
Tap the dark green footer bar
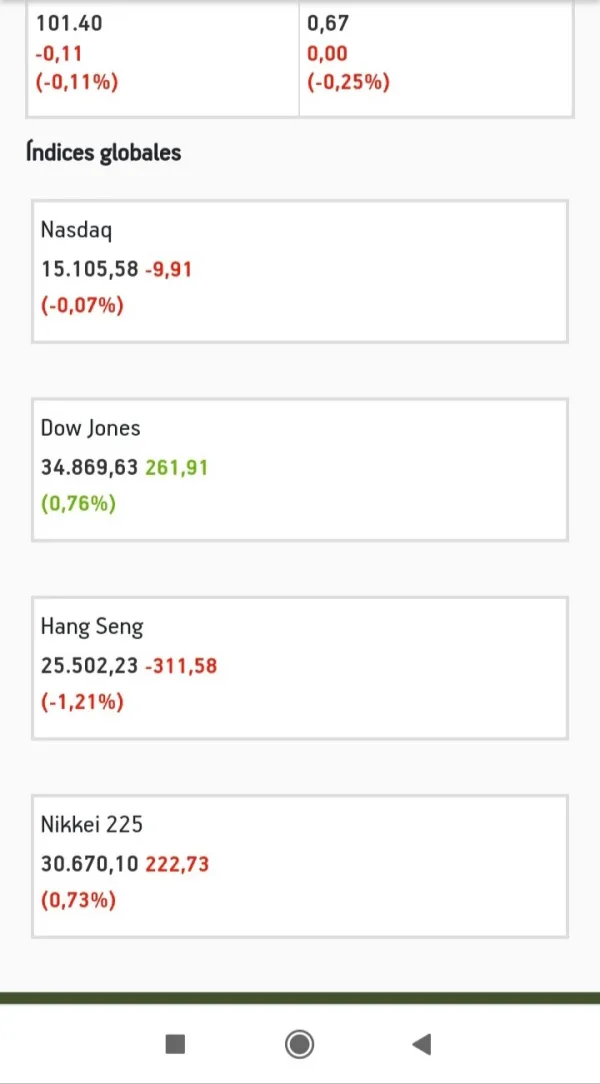300,998
